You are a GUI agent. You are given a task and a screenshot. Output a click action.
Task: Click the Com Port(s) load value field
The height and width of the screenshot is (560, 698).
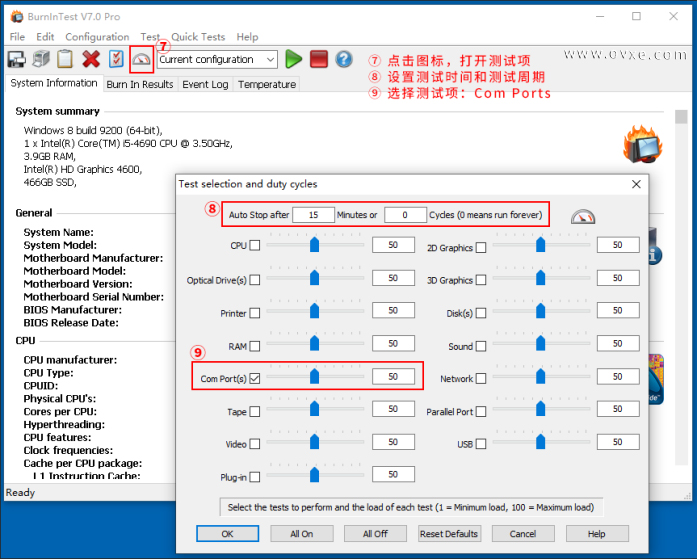pyautogui.click(x=393, y=377)
